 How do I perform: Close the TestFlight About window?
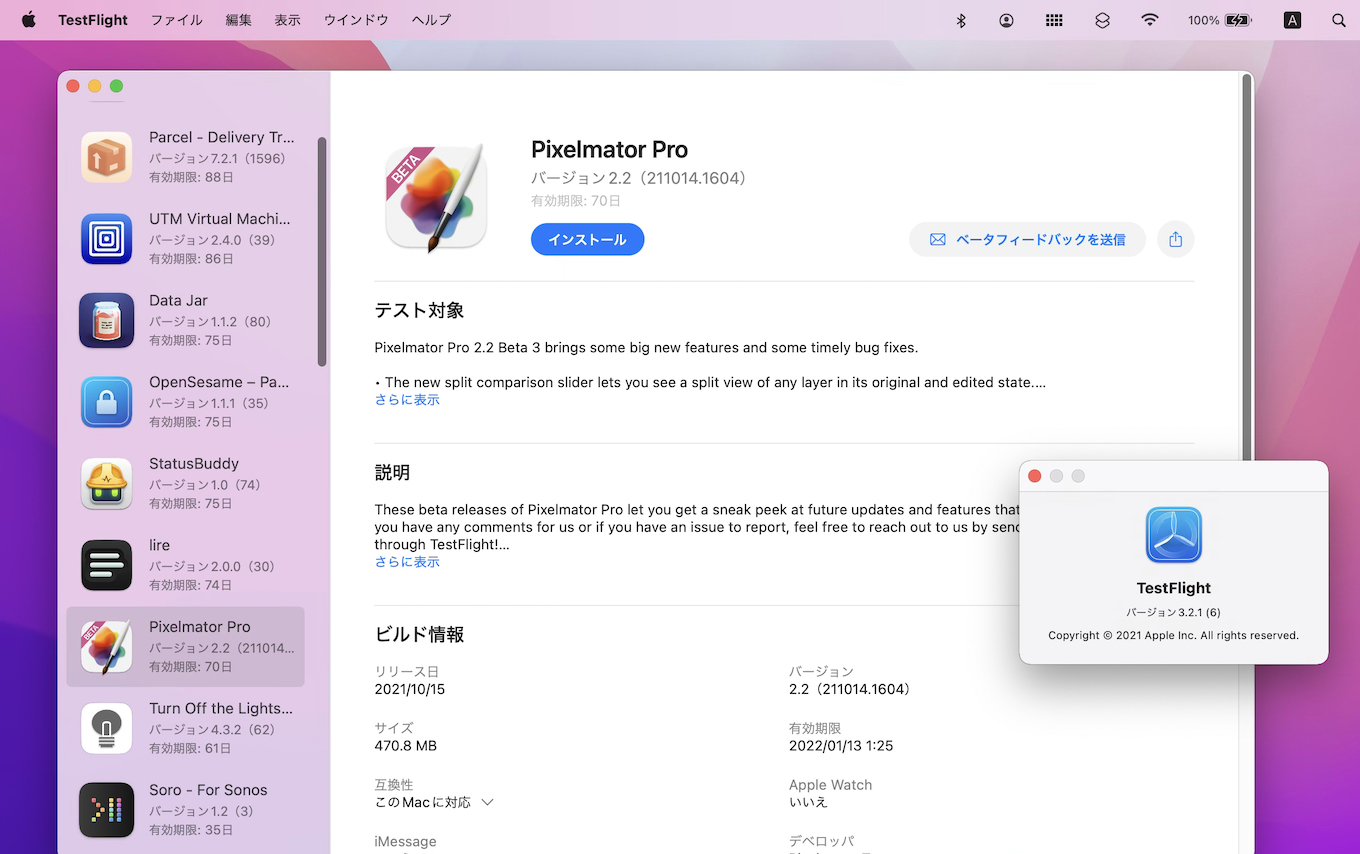click(1035, 476)
